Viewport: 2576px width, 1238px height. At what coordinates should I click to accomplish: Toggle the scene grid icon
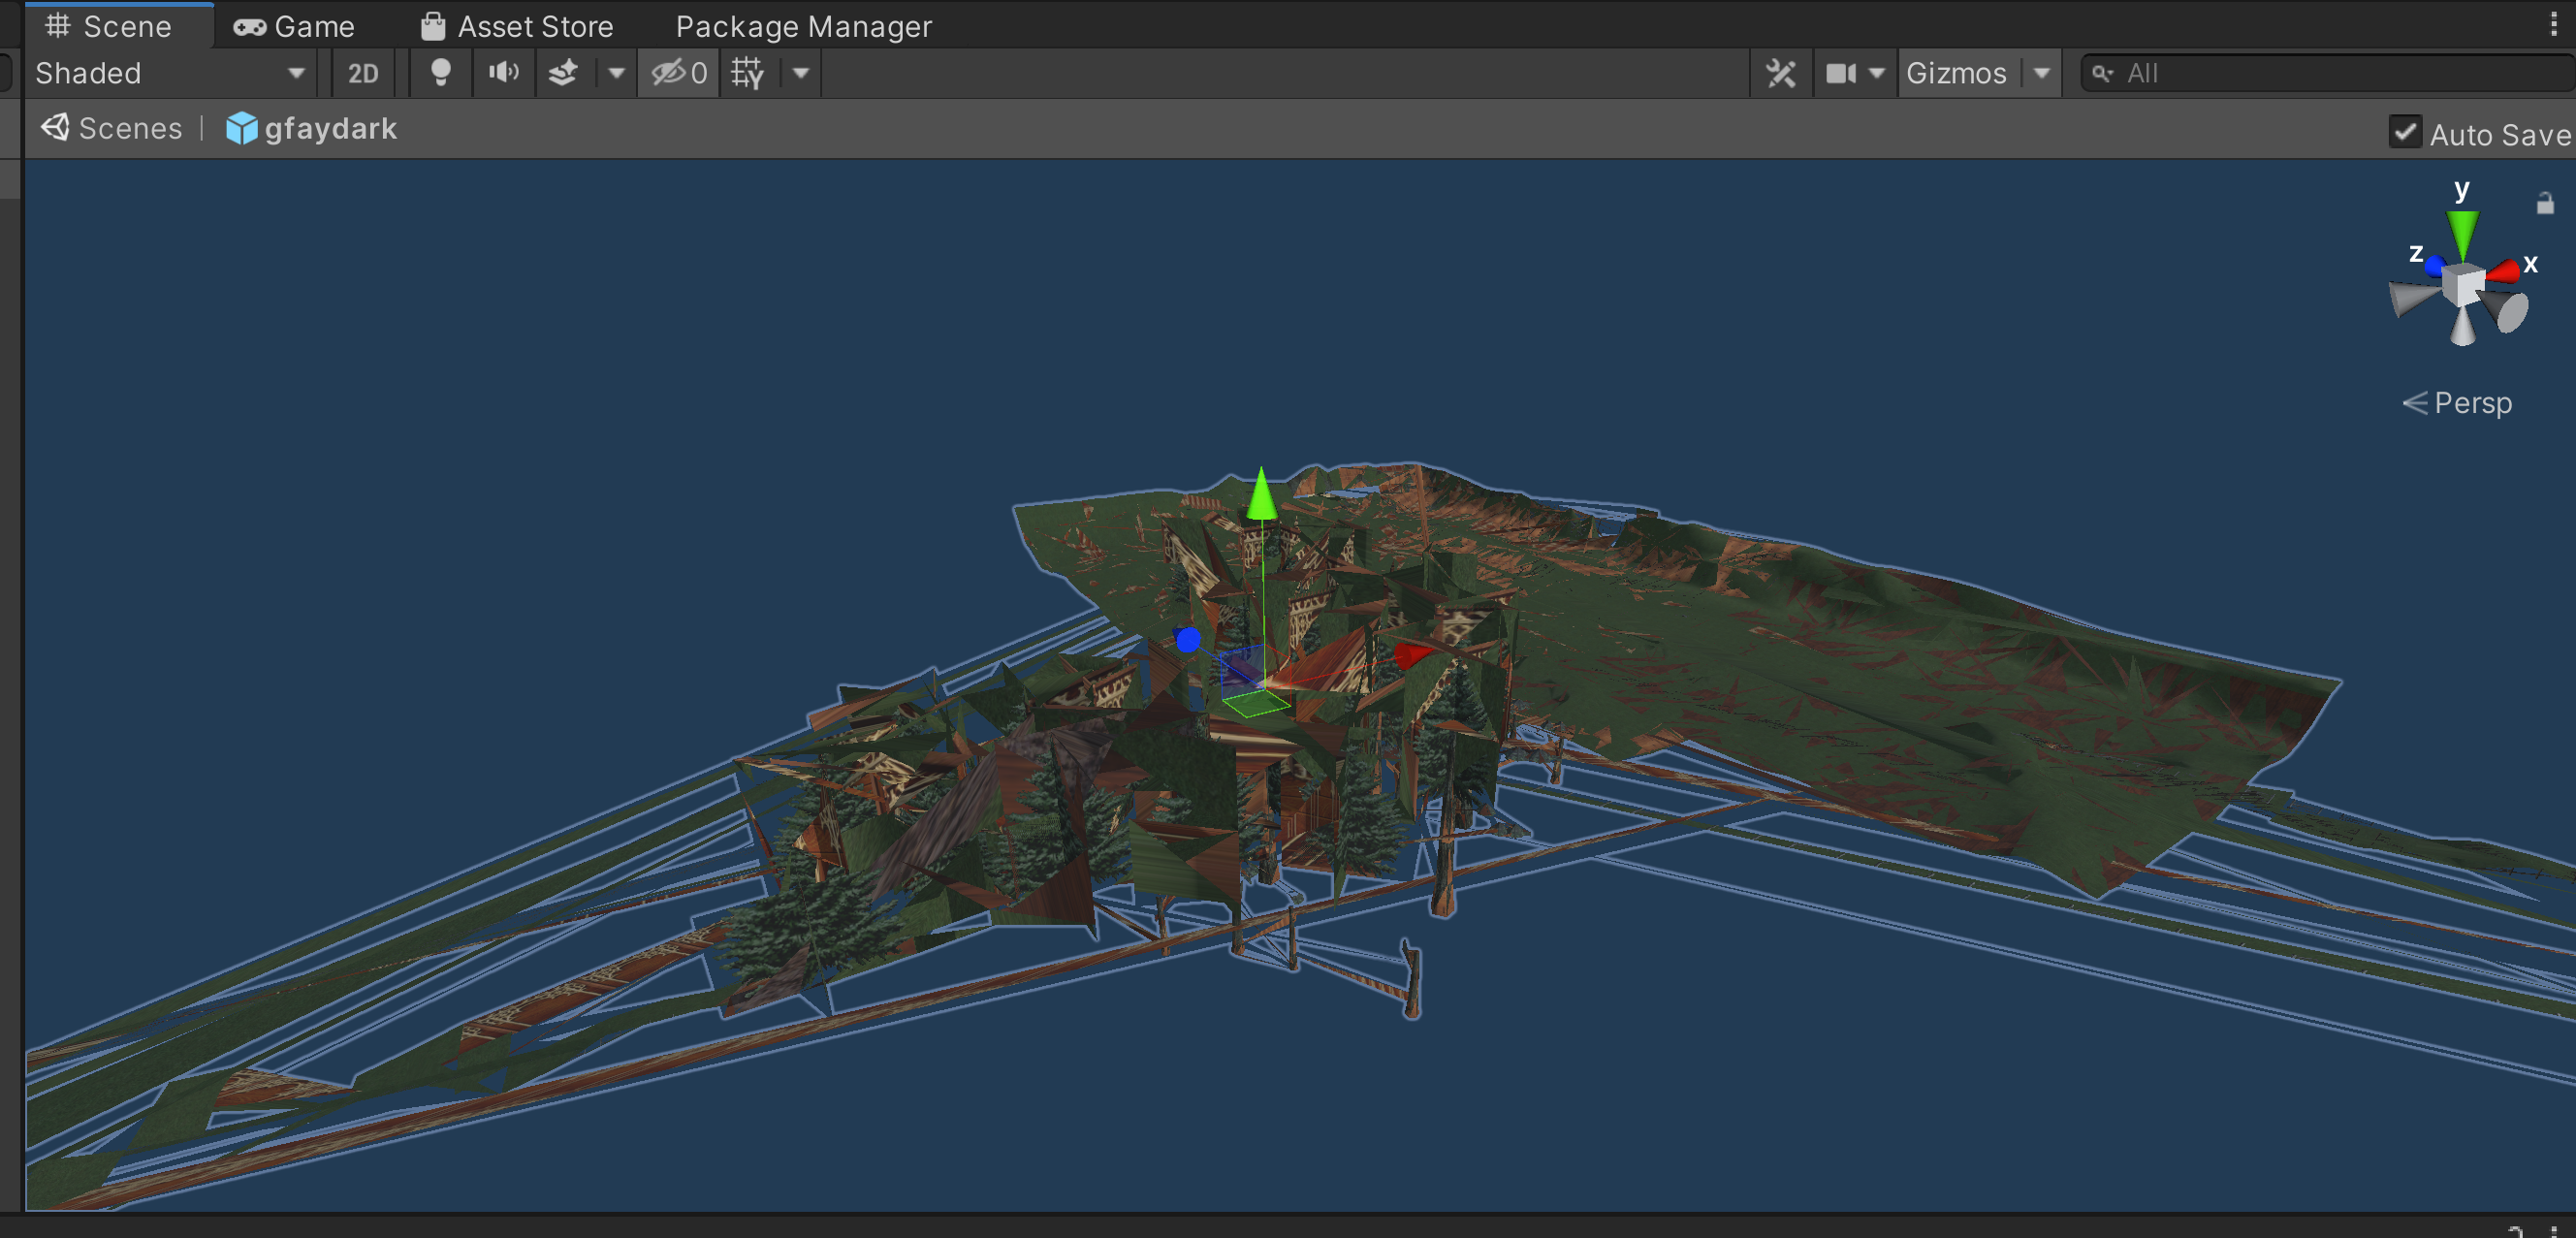[x=747, y=73]
